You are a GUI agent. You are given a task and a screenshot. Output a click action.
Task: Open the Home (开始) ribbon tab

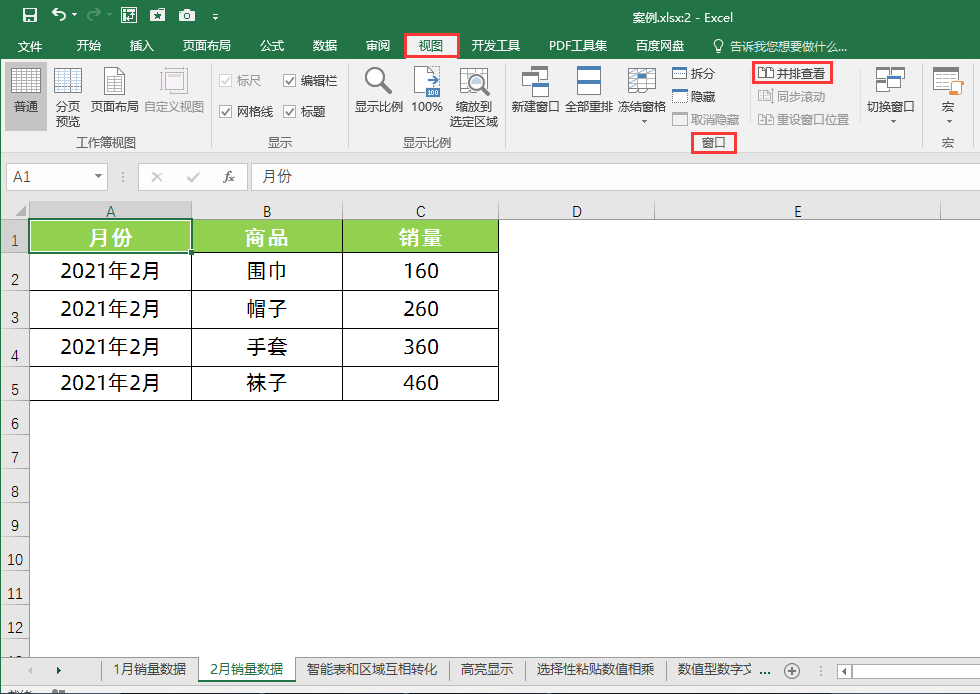coord(89,45)
